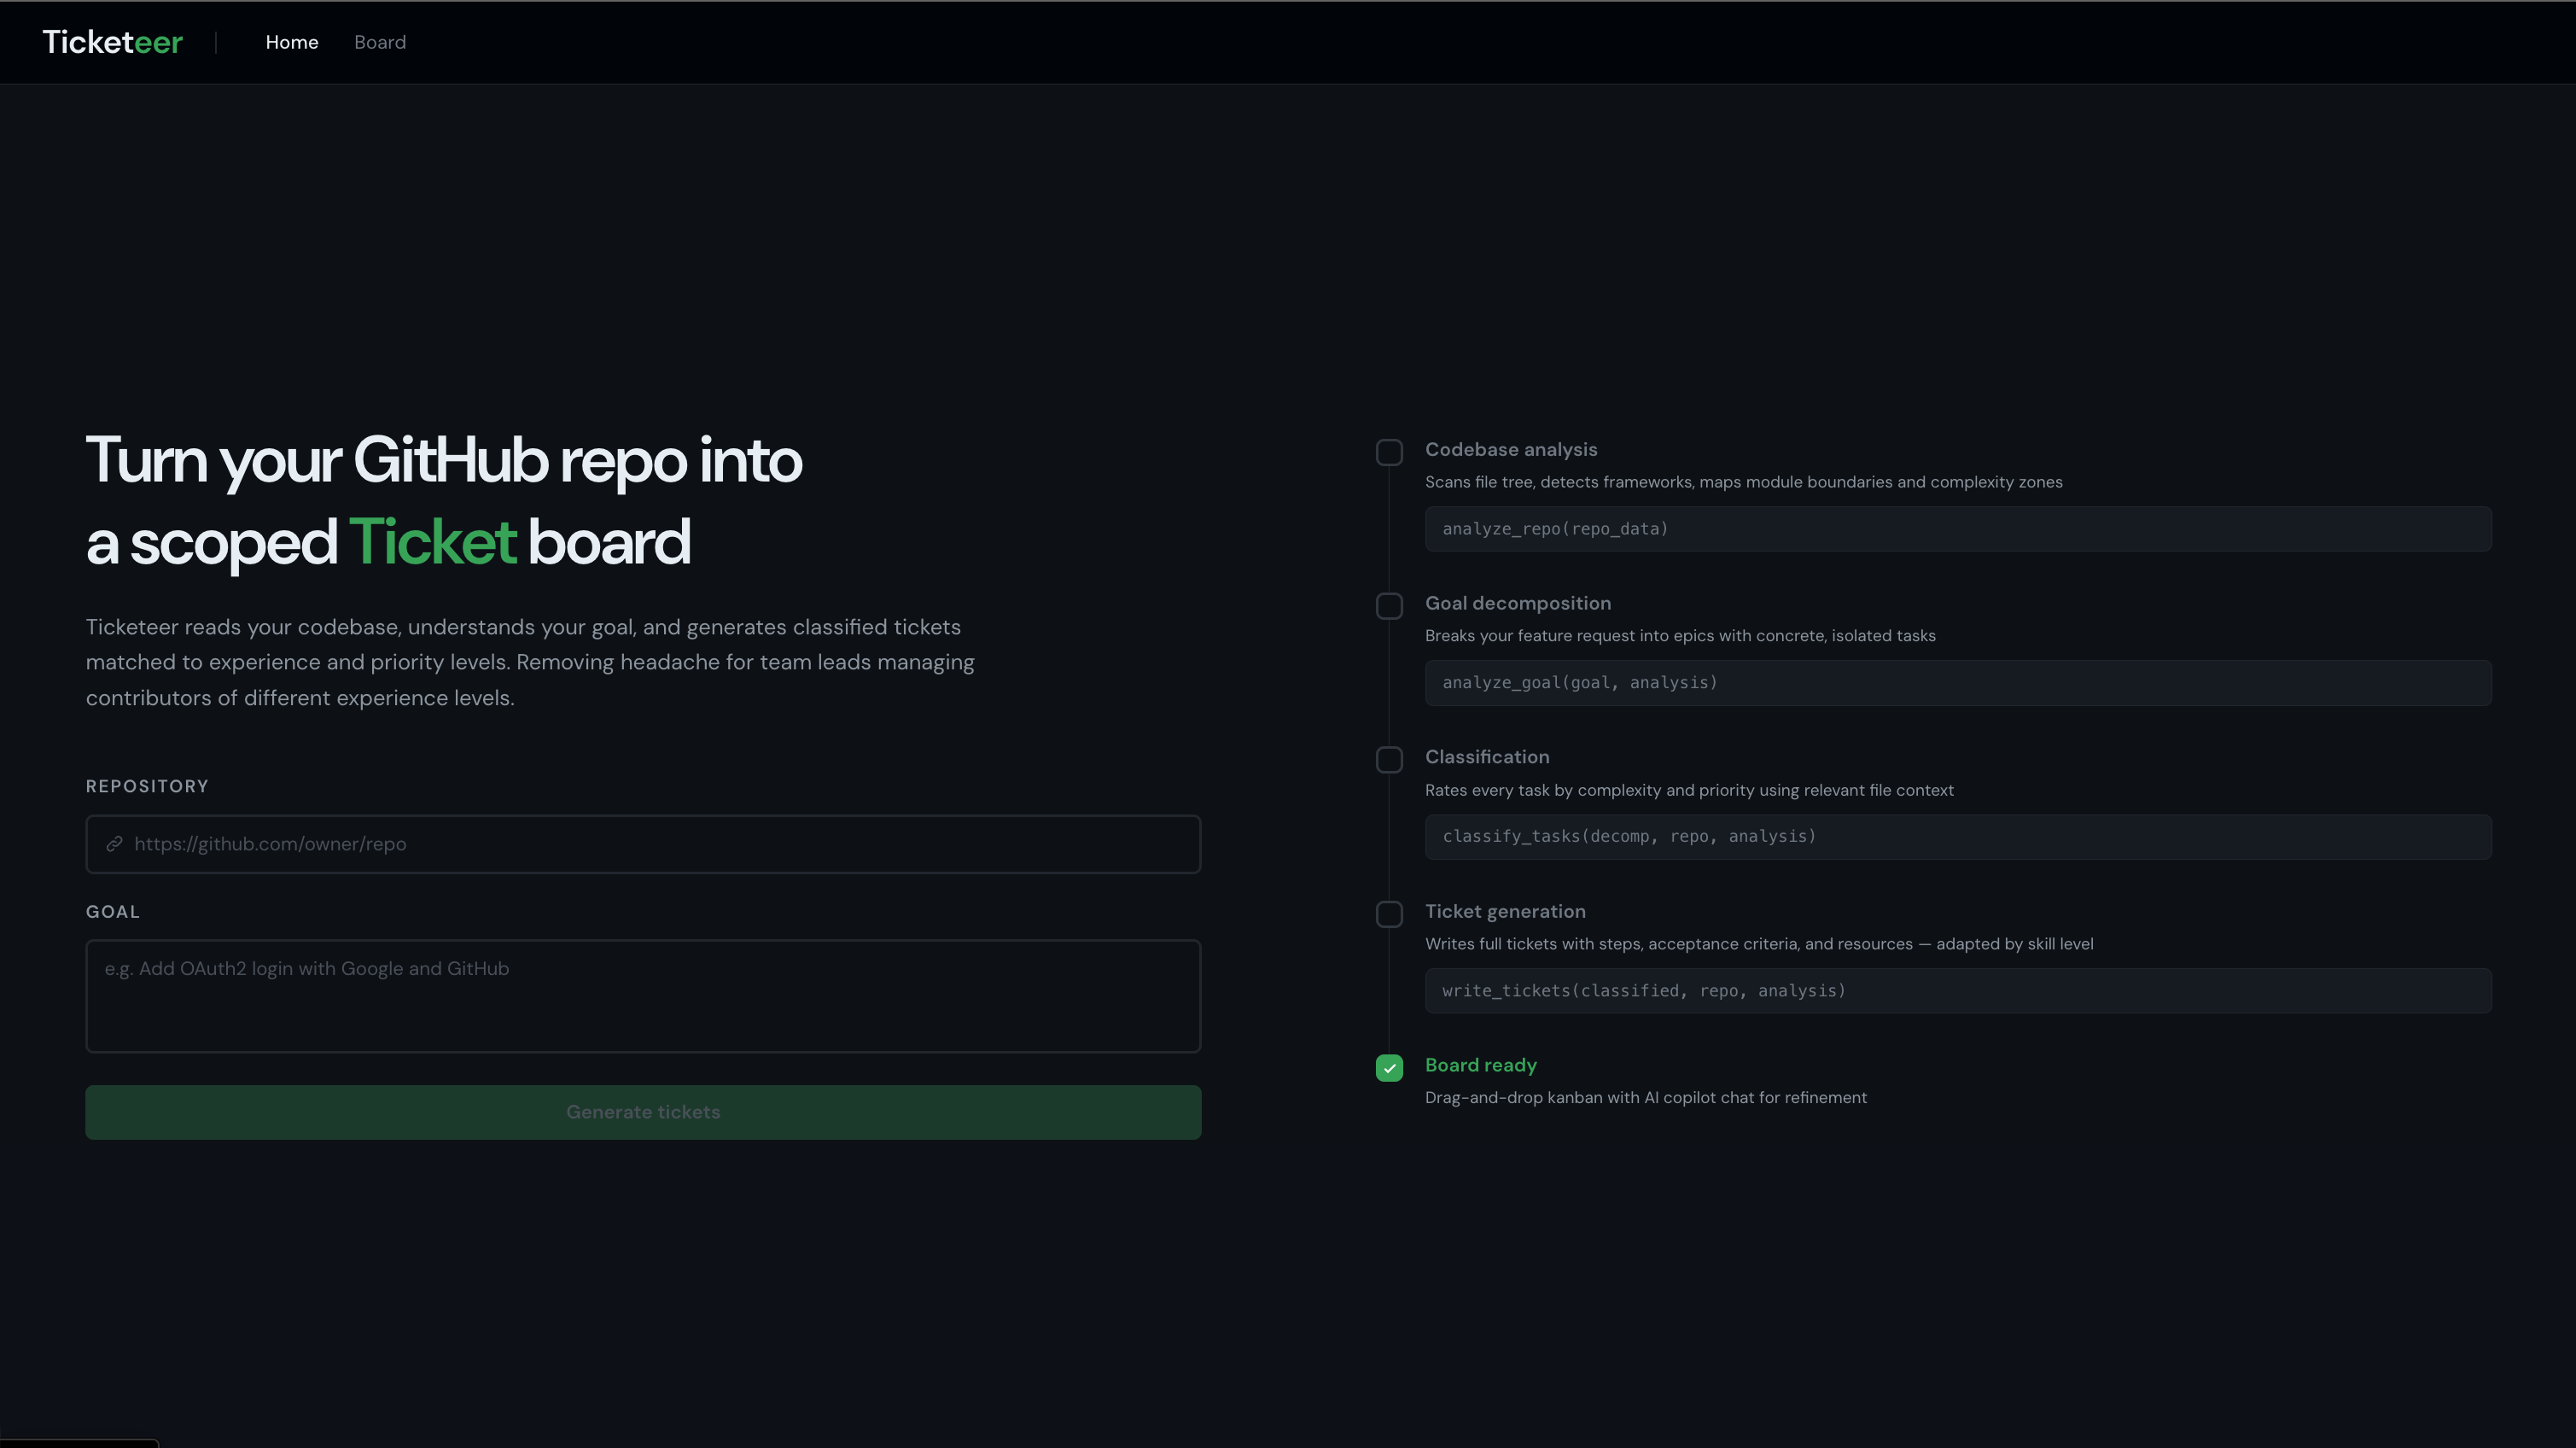2576x1448 pixels.
Task: Click into the Goal text area
Action: point(642,996)
